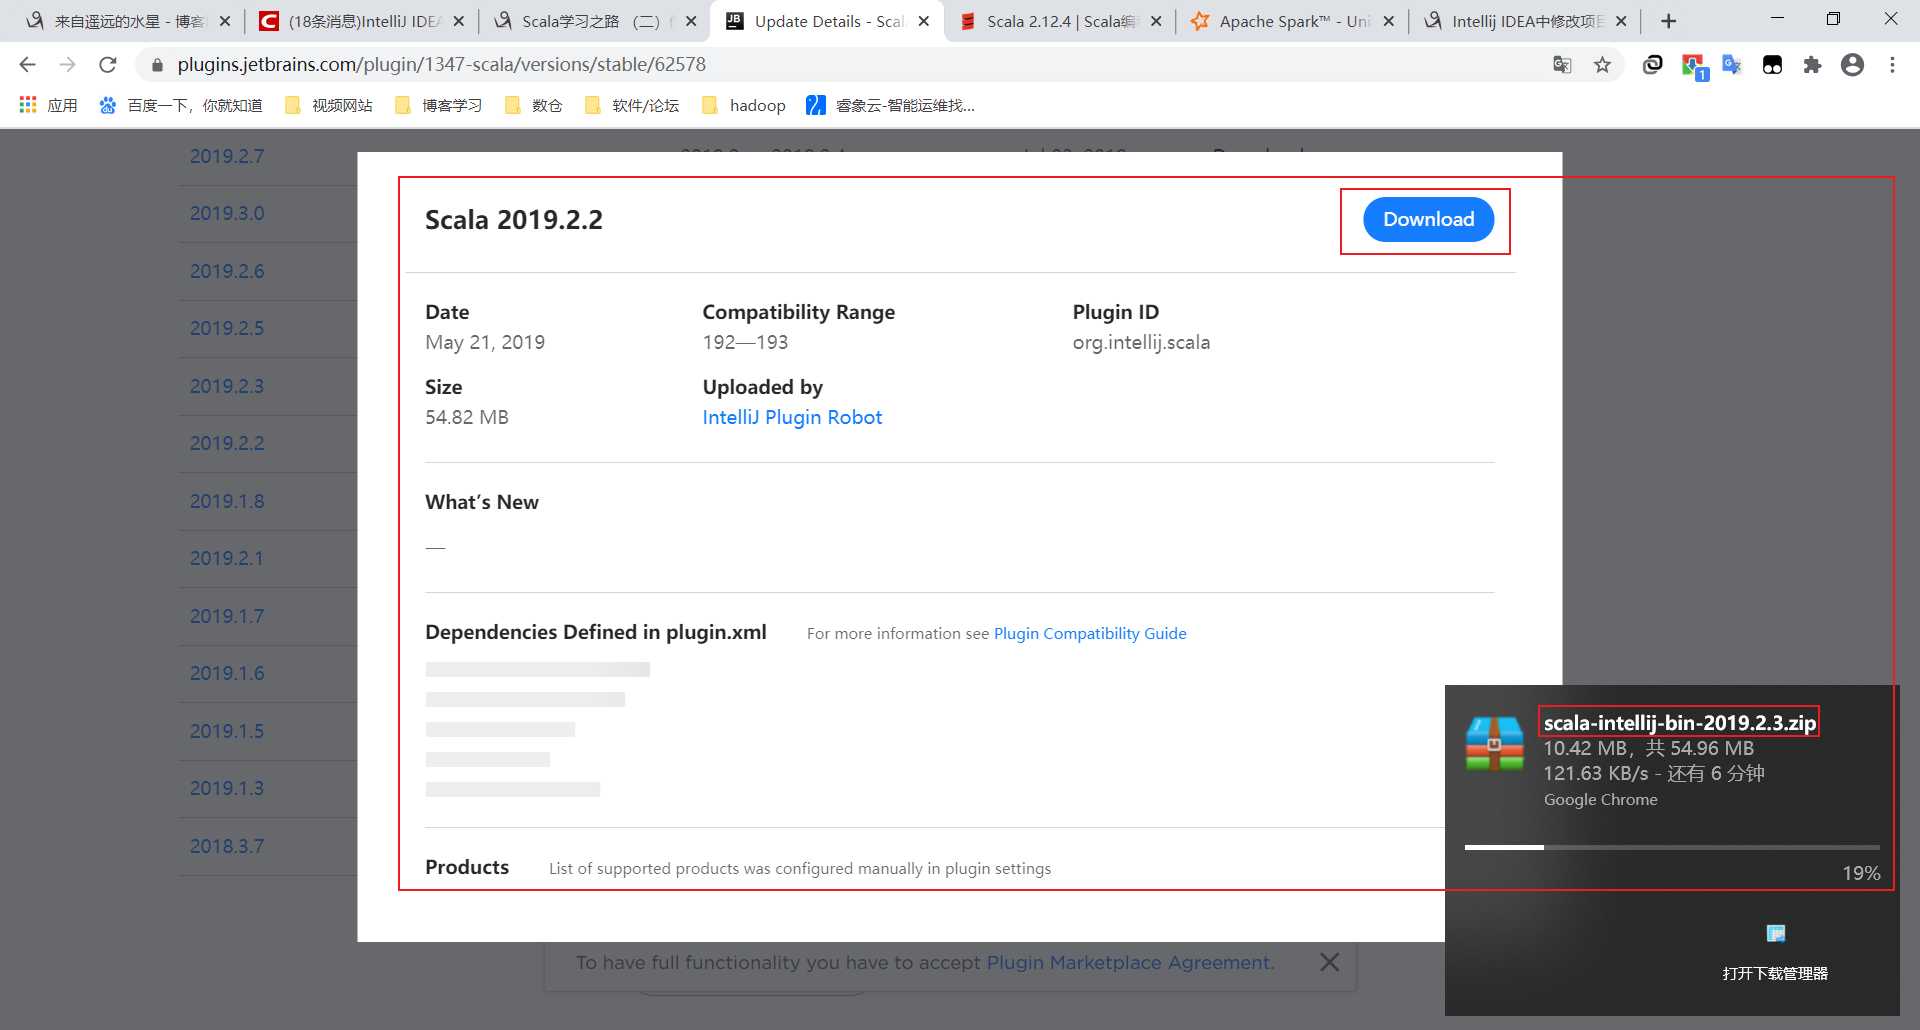Select version 2018.3.7 in the list

click(227, 846)
